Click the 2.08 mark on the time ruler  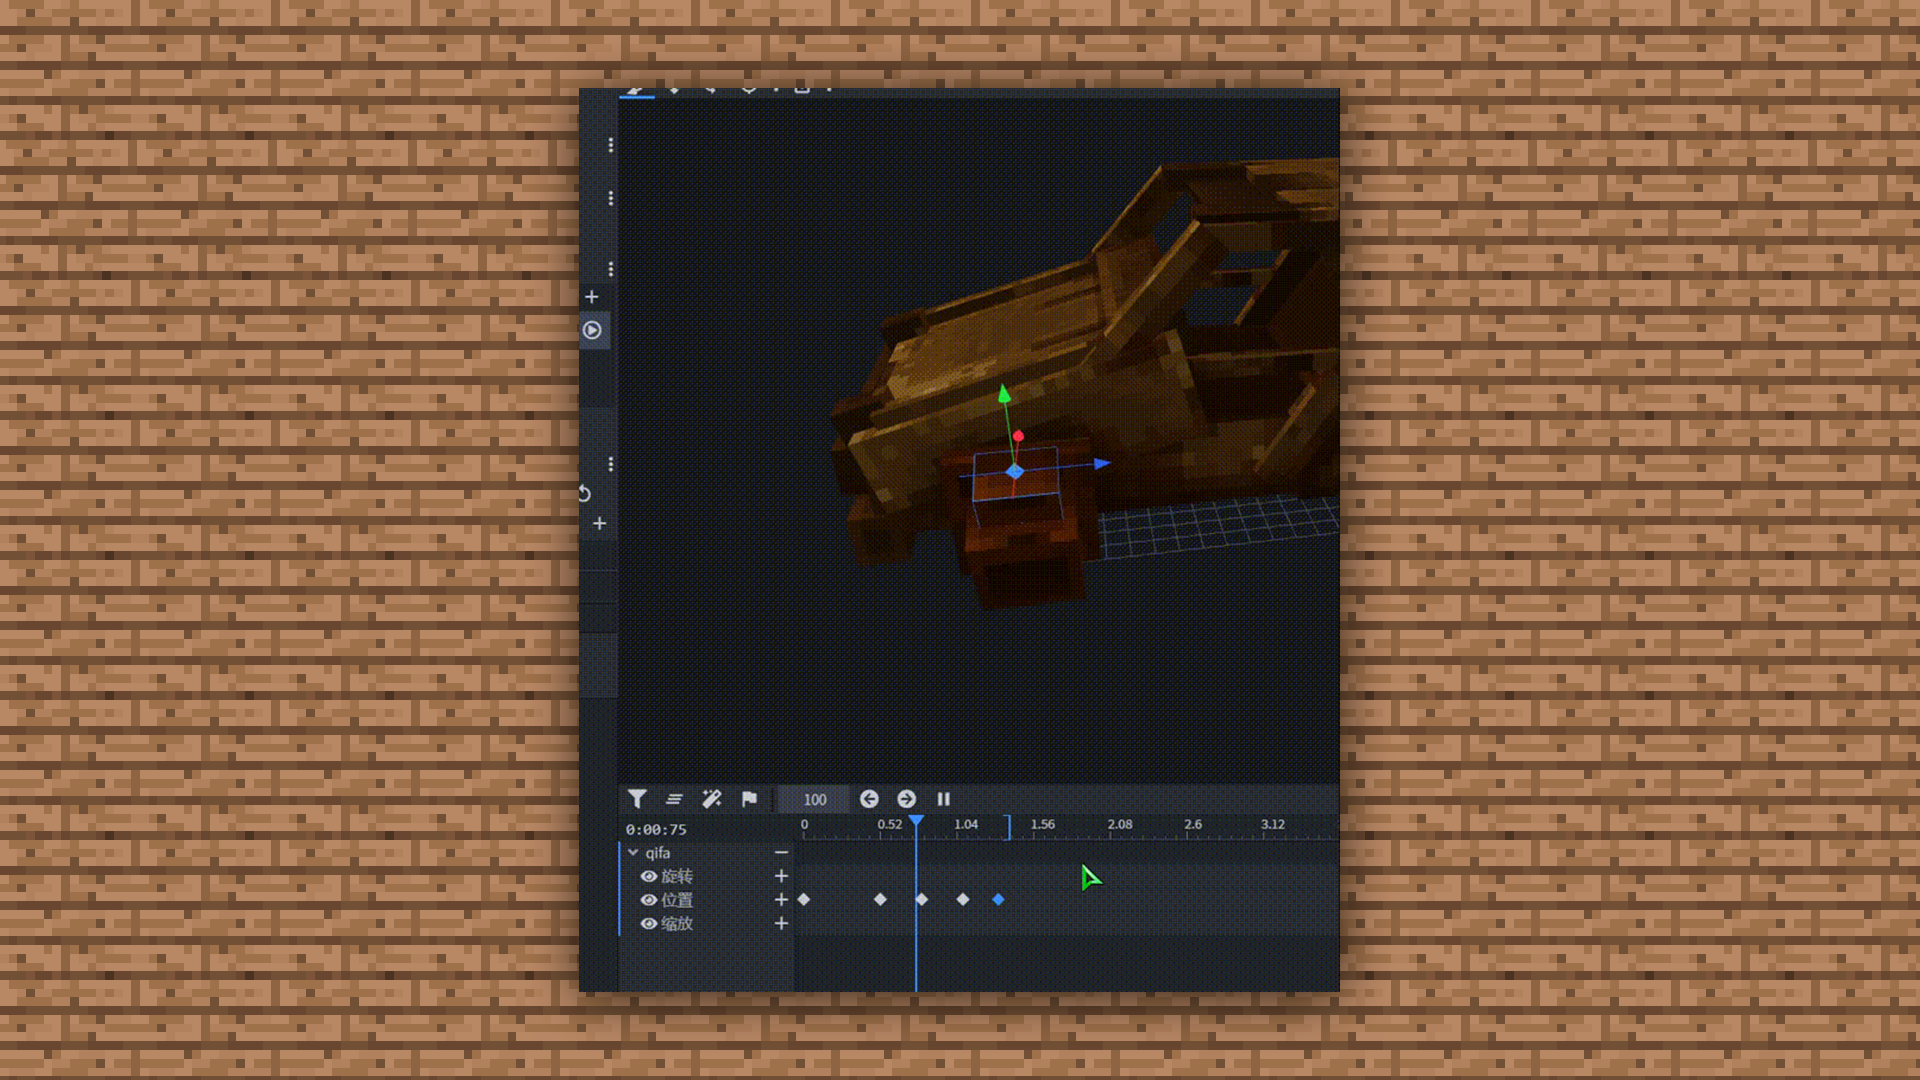pyautogui.click(x=1120, y=825)
